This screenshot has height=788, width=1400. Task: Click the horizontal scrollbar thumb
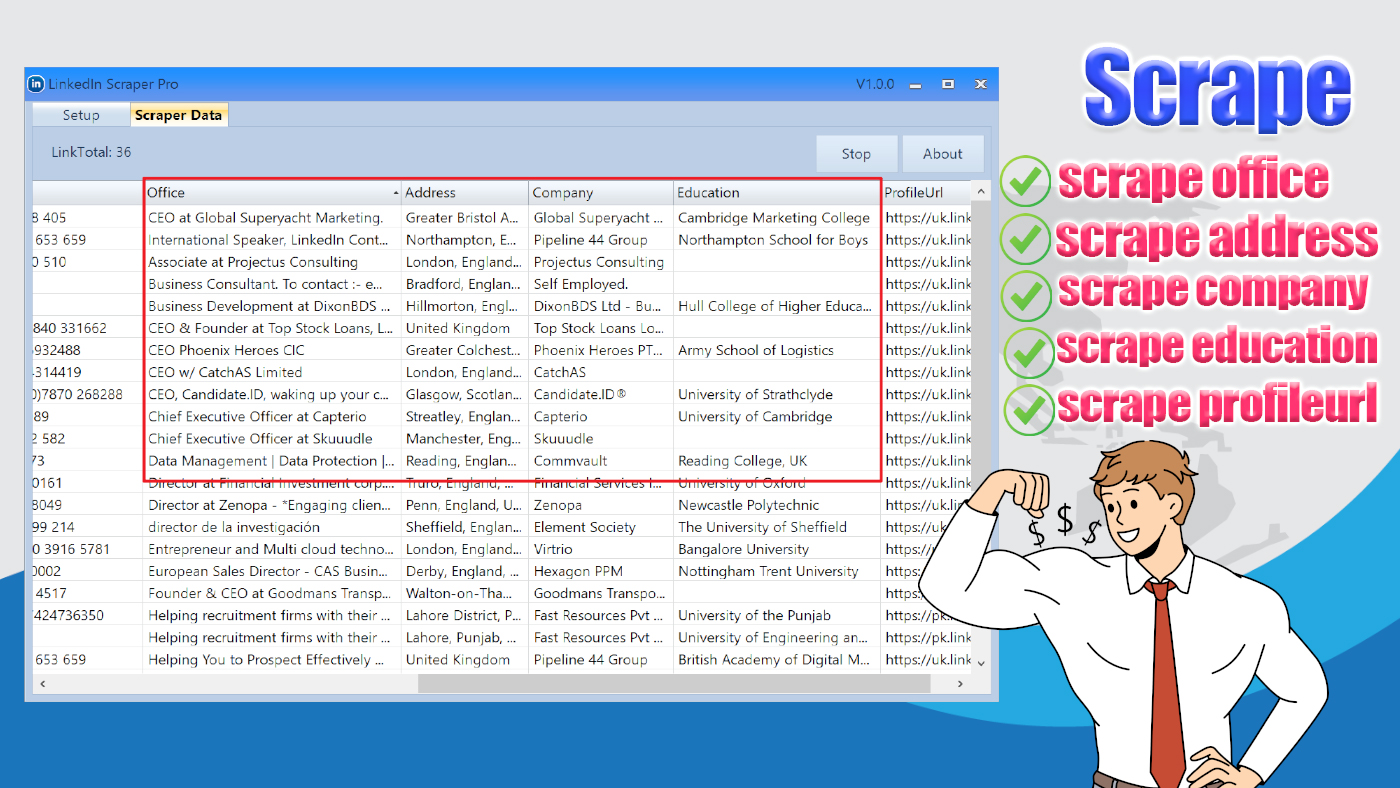coord(674,684)
